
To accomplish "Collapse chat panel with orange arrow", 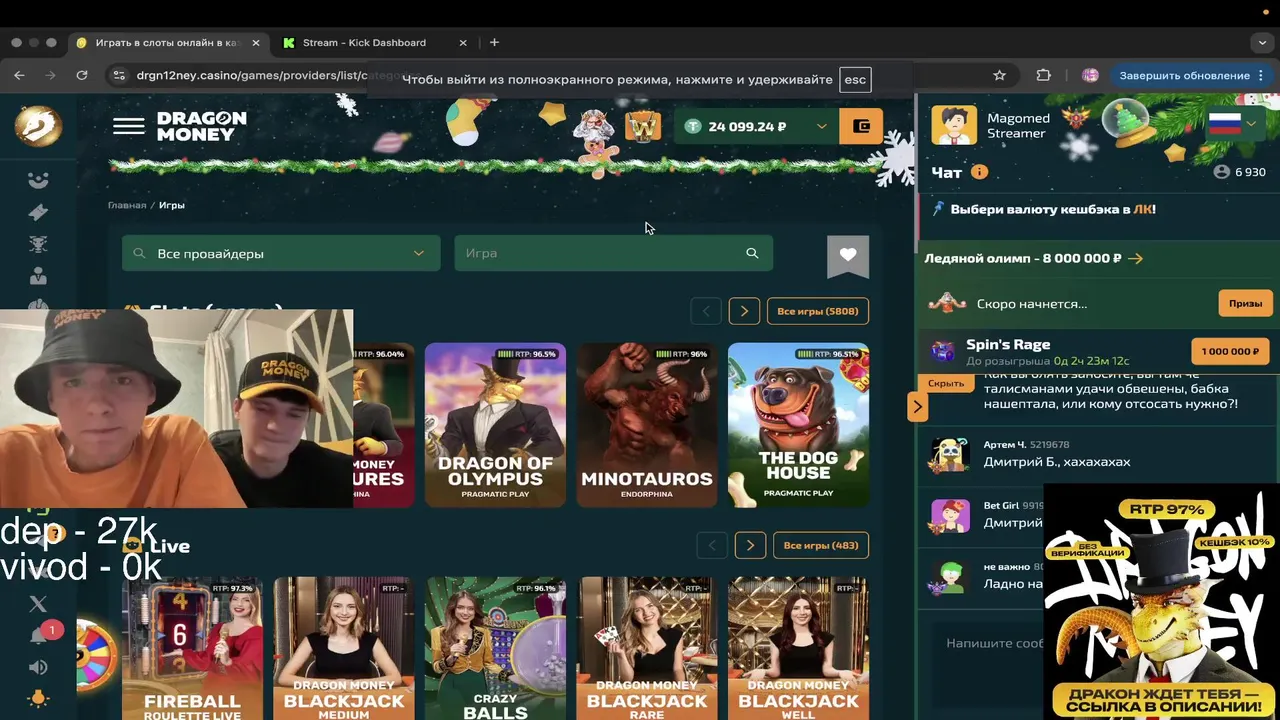I will point(917,406).
